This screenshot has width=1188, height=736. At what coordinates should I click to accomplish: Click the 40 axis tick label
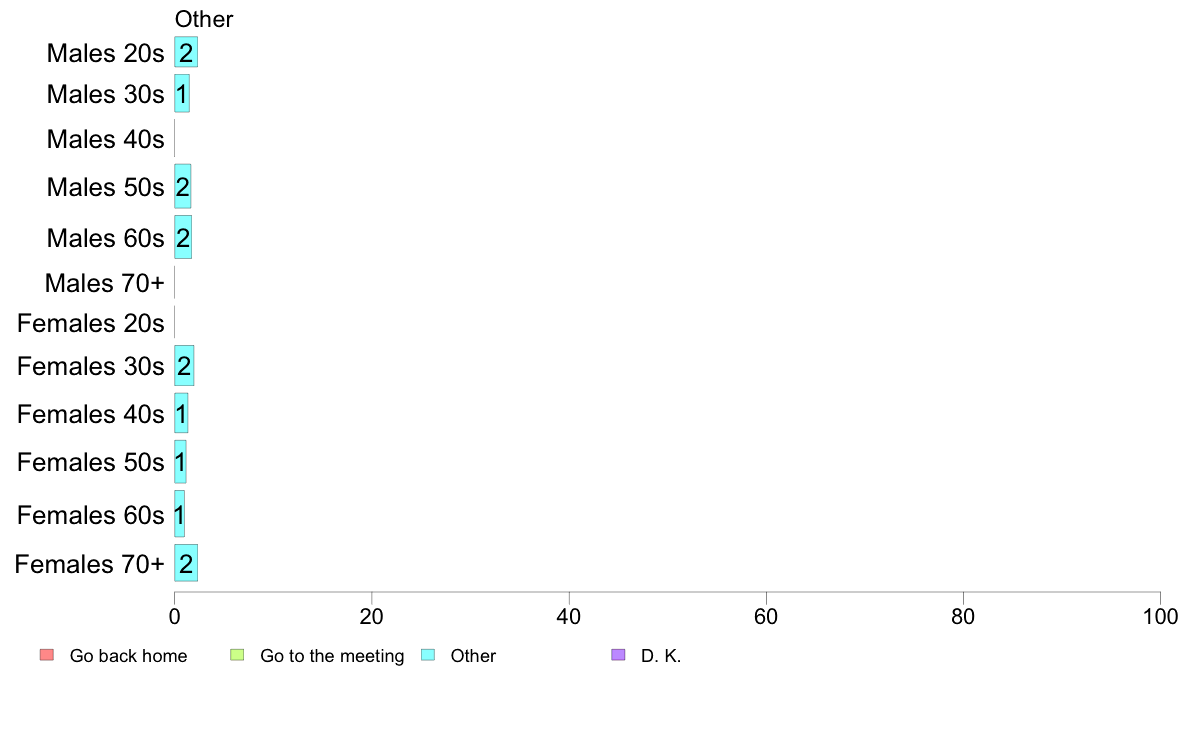coord(569,616)
